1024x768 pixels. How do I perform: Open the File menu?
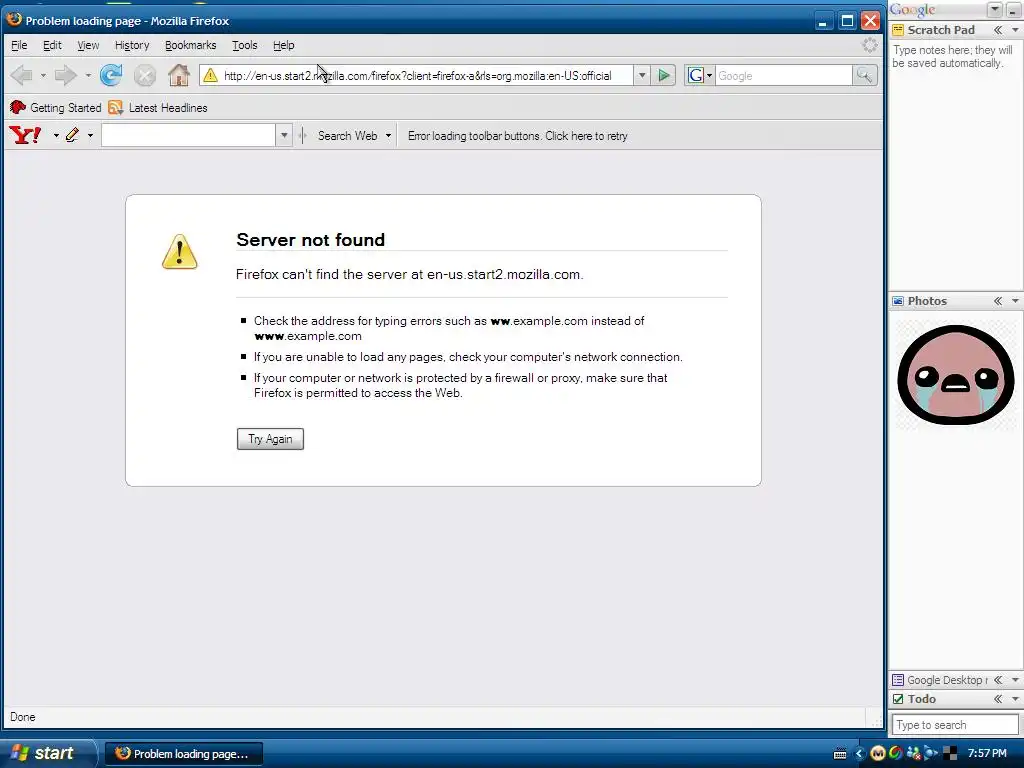coord(19,45)
